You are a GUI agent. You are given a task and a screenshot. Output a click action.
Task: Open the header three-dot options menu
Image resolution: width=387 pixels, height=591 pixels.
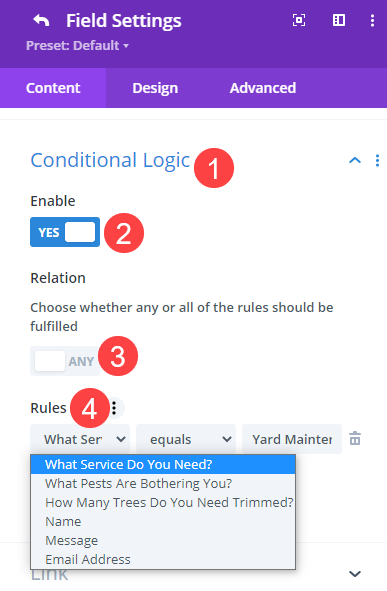tap(372, 20)
